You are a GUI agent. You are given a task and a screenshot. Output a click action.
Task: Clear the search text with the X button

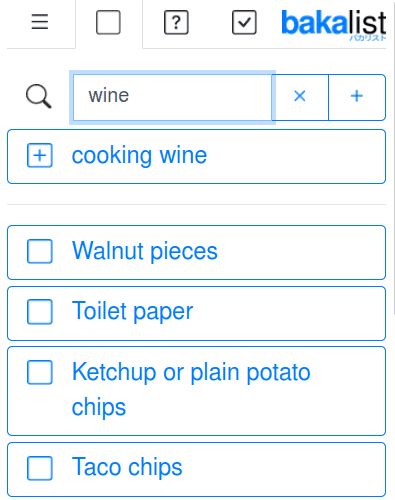pyautogui.click(x=300, y=97)
